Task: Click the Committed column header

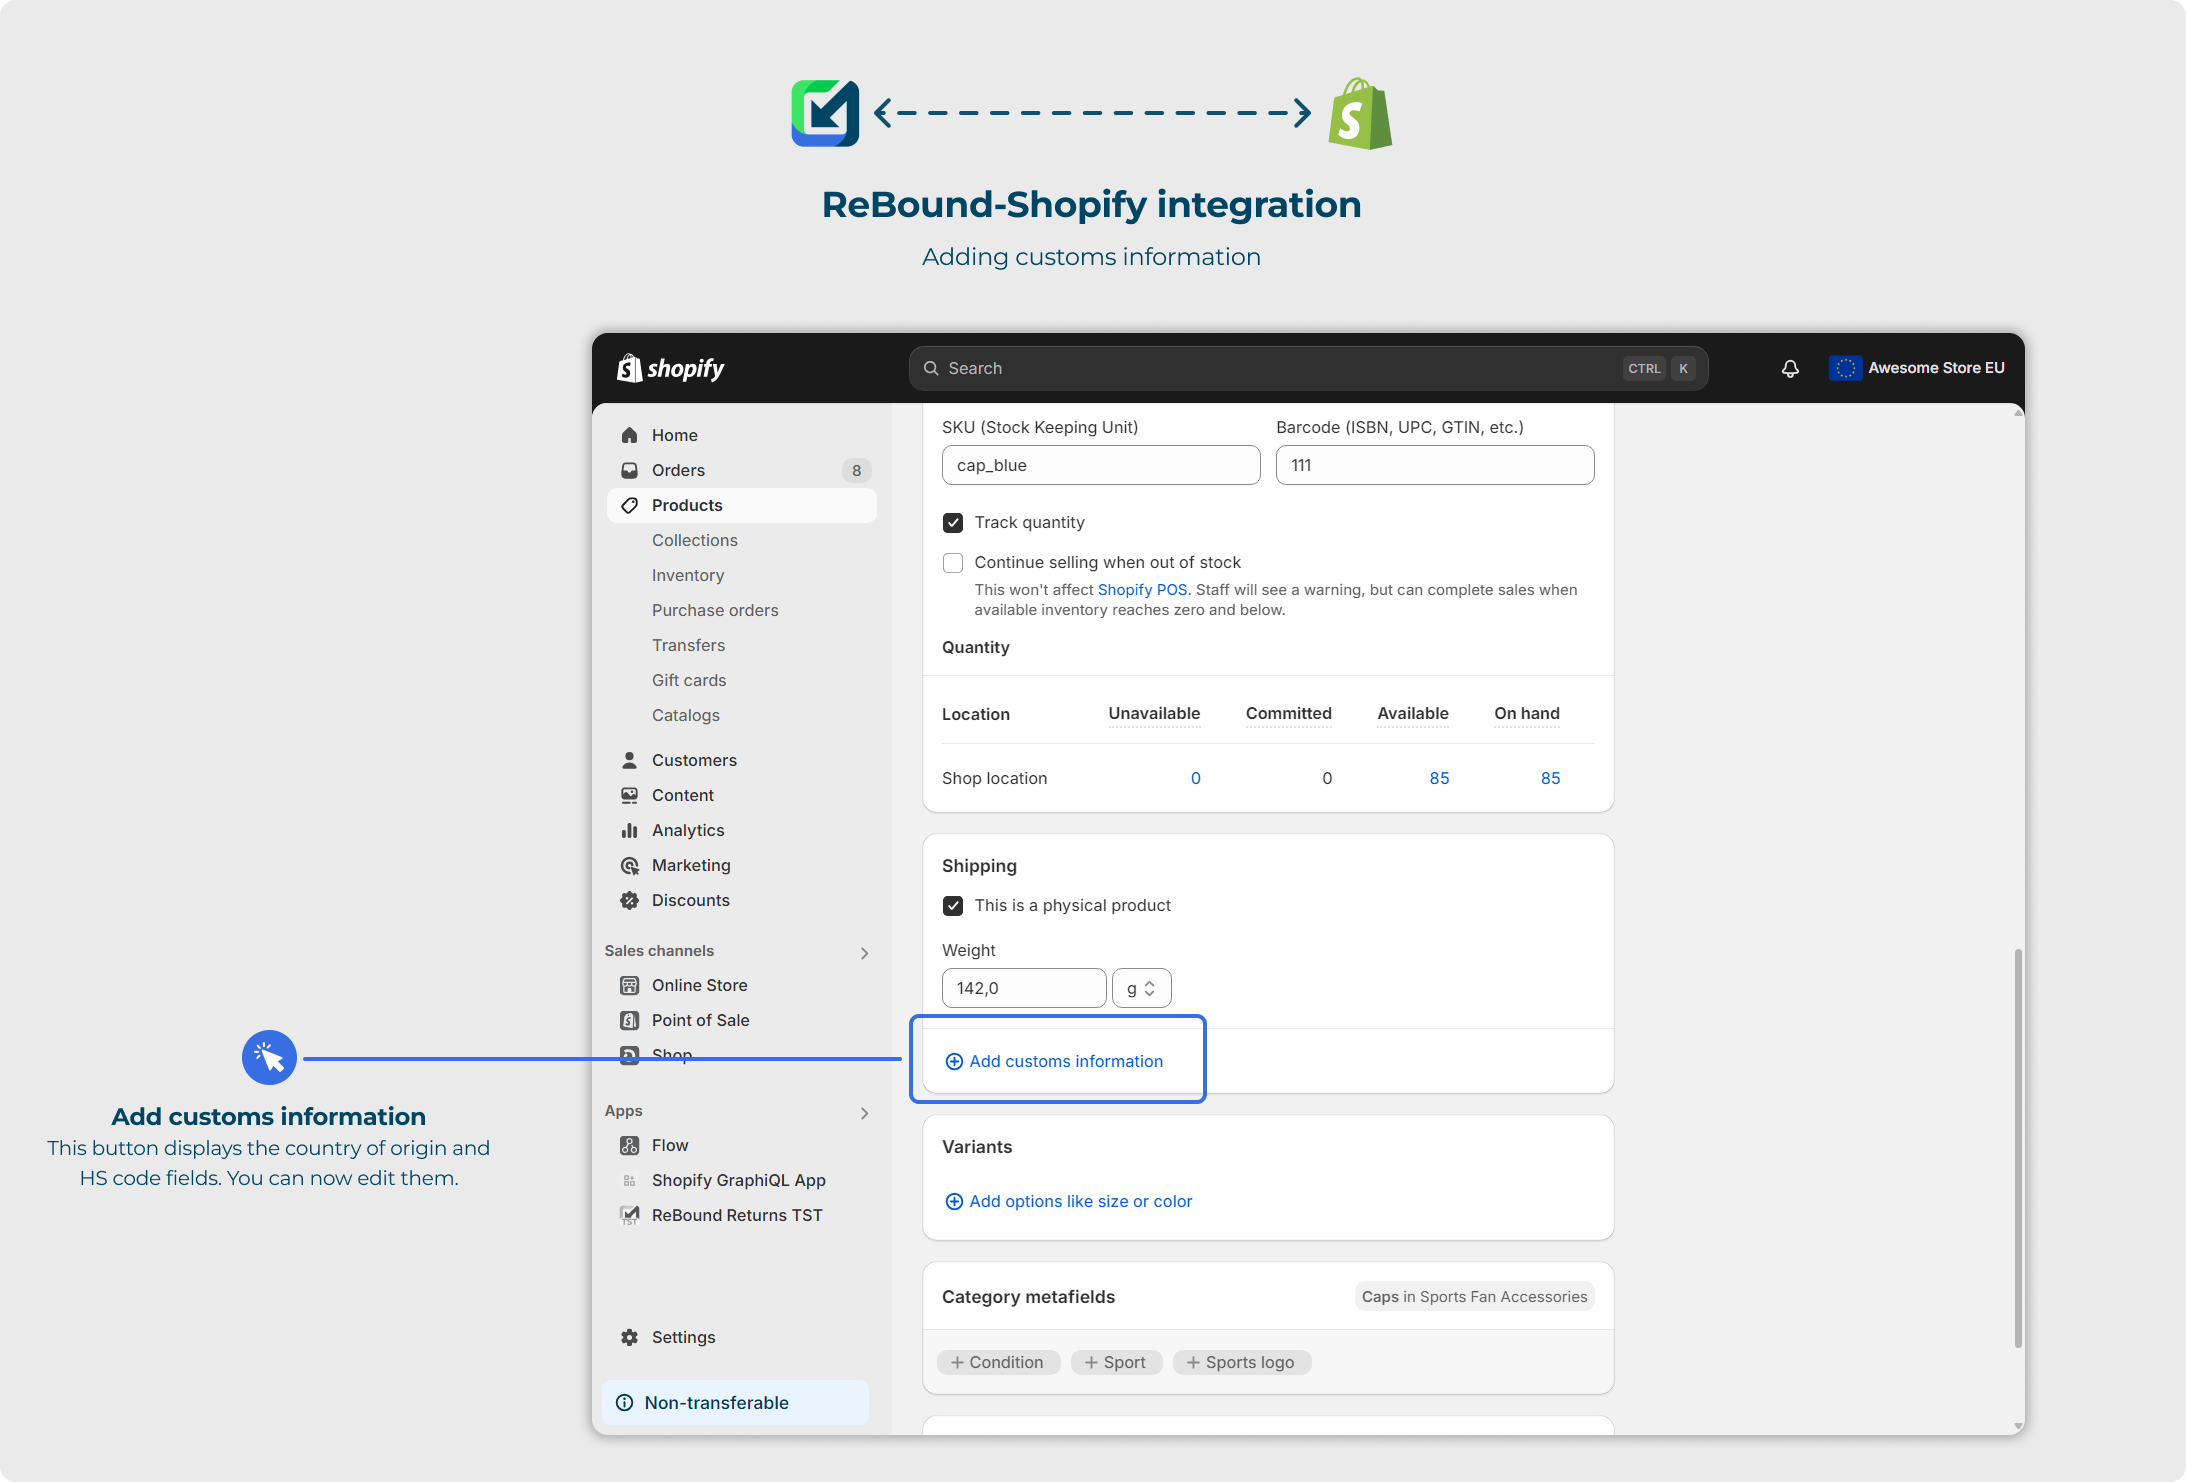Action: (1289, 714)
